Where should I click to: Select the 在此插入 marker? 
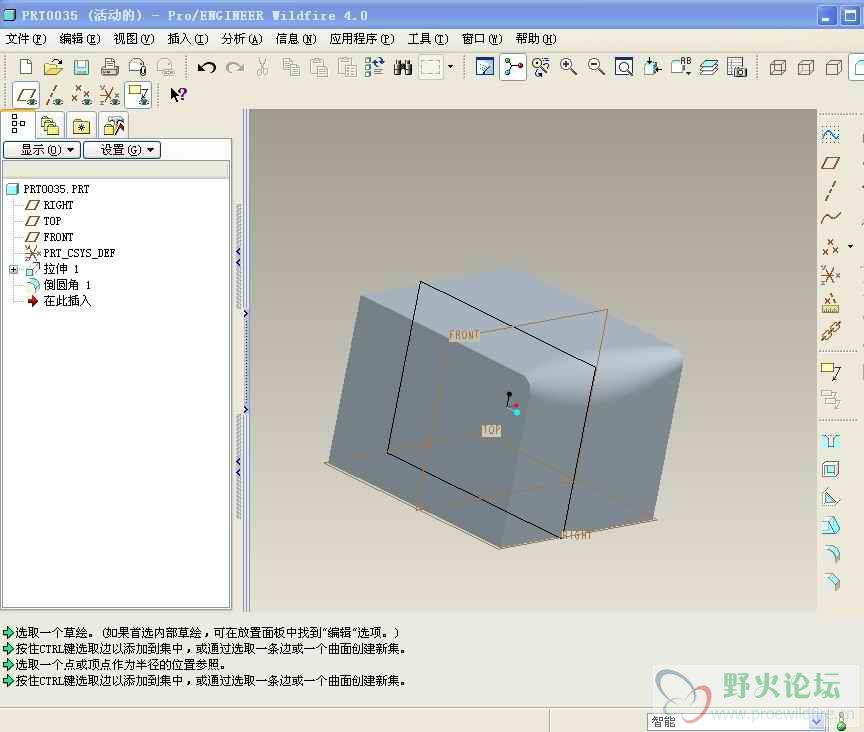tap(67, 301)
